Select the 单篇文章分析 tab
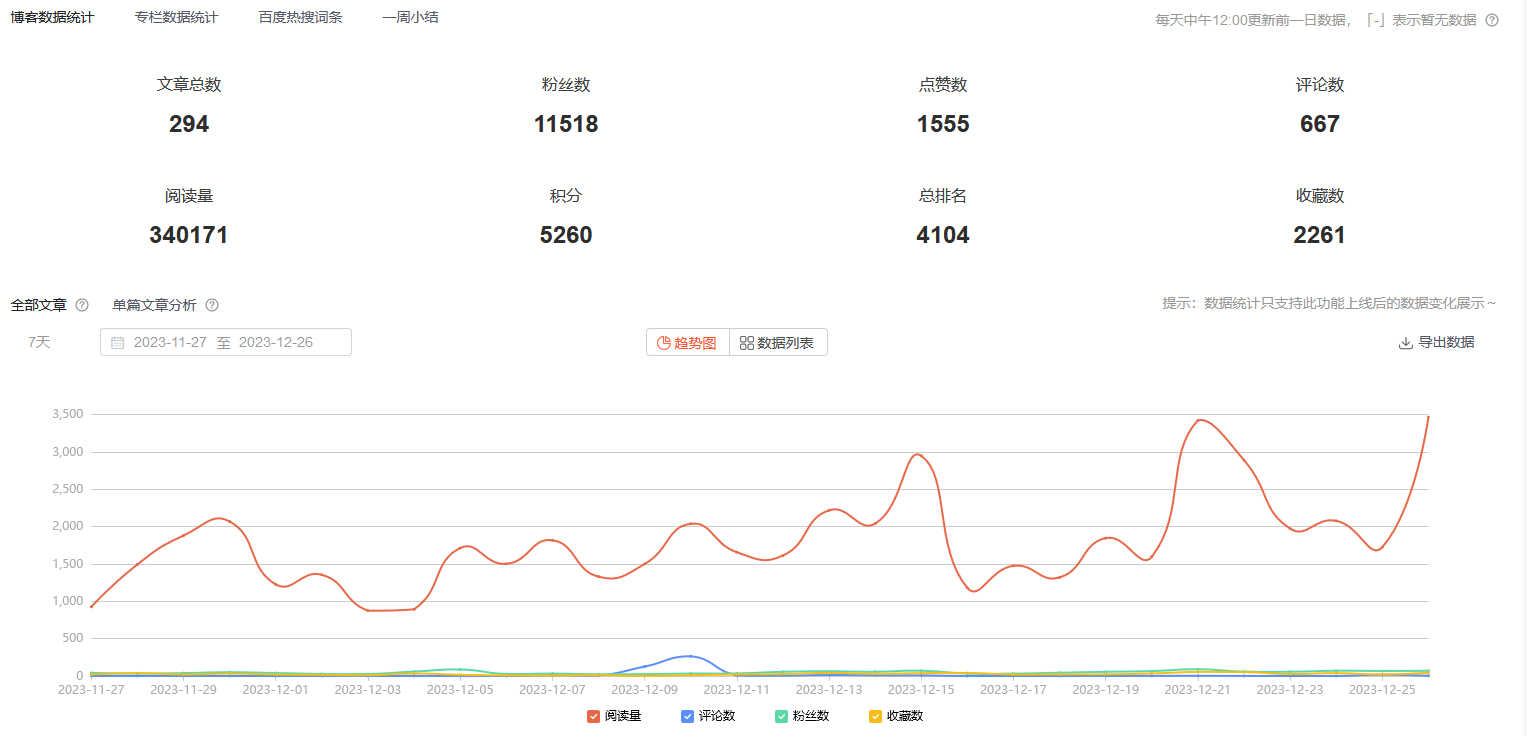Image resolution: width=1527 pixels, height=736 pixels. 154,305
